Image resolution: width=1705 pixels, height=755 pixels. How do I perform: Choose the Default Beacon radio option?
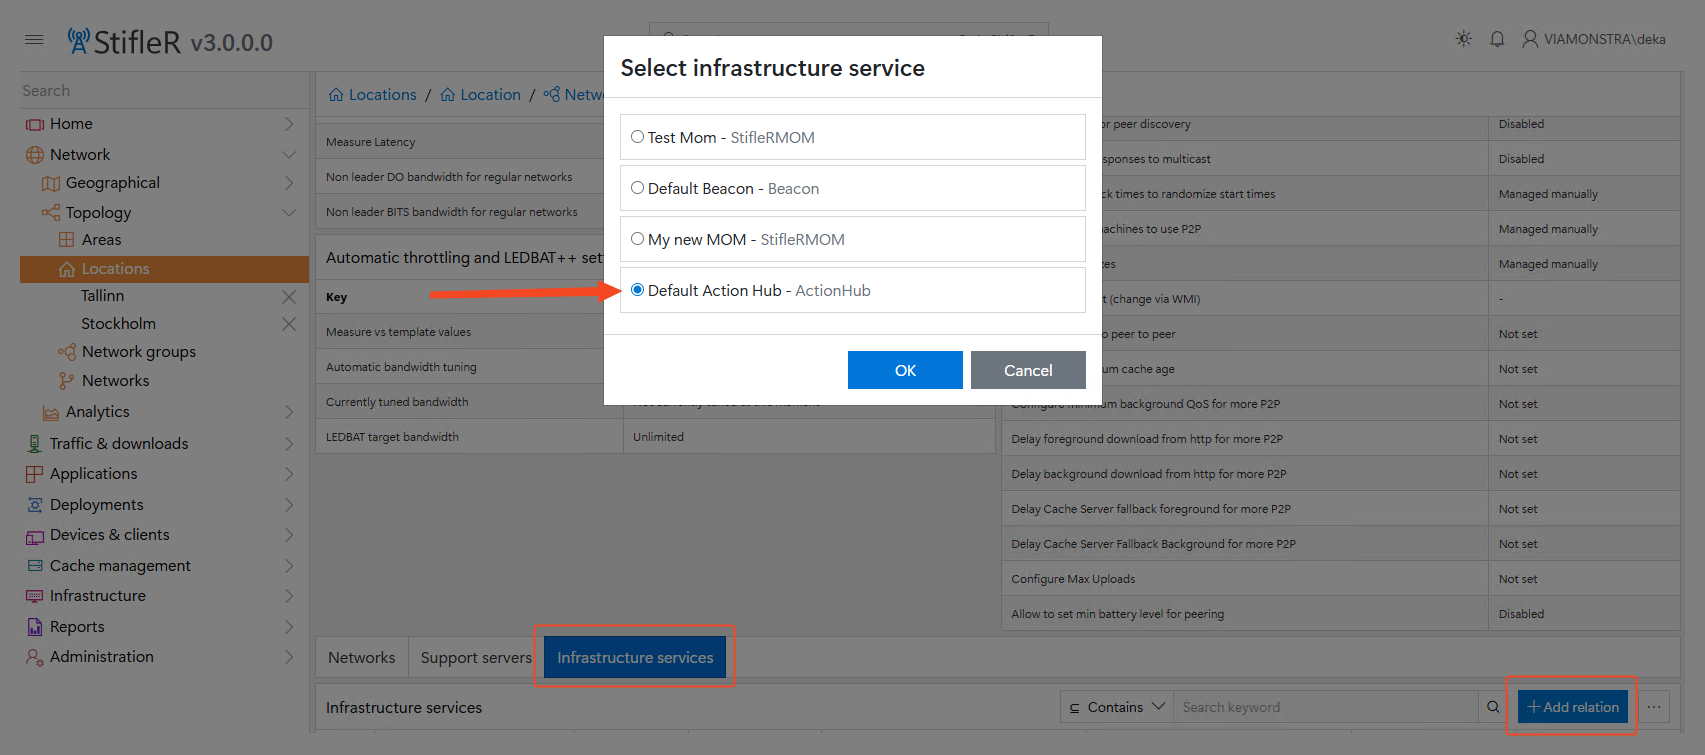[637, 188]
